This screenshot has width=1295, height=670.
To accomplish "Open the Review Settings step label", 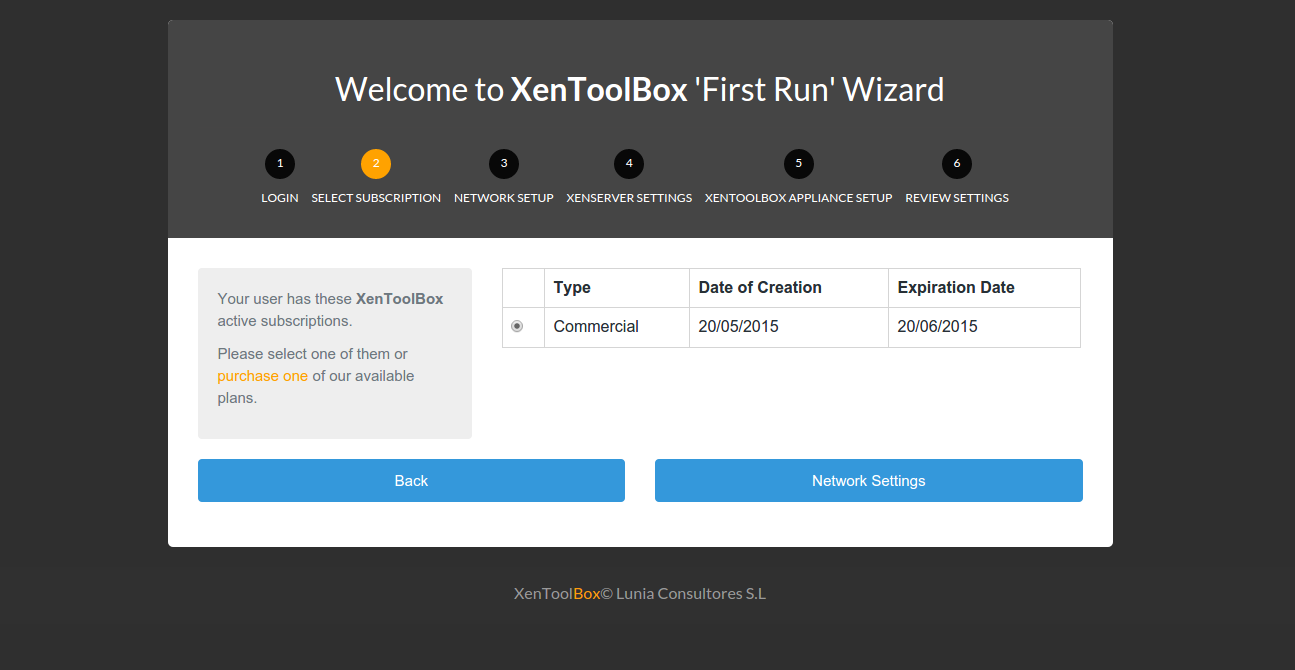I will pos(957,198).
